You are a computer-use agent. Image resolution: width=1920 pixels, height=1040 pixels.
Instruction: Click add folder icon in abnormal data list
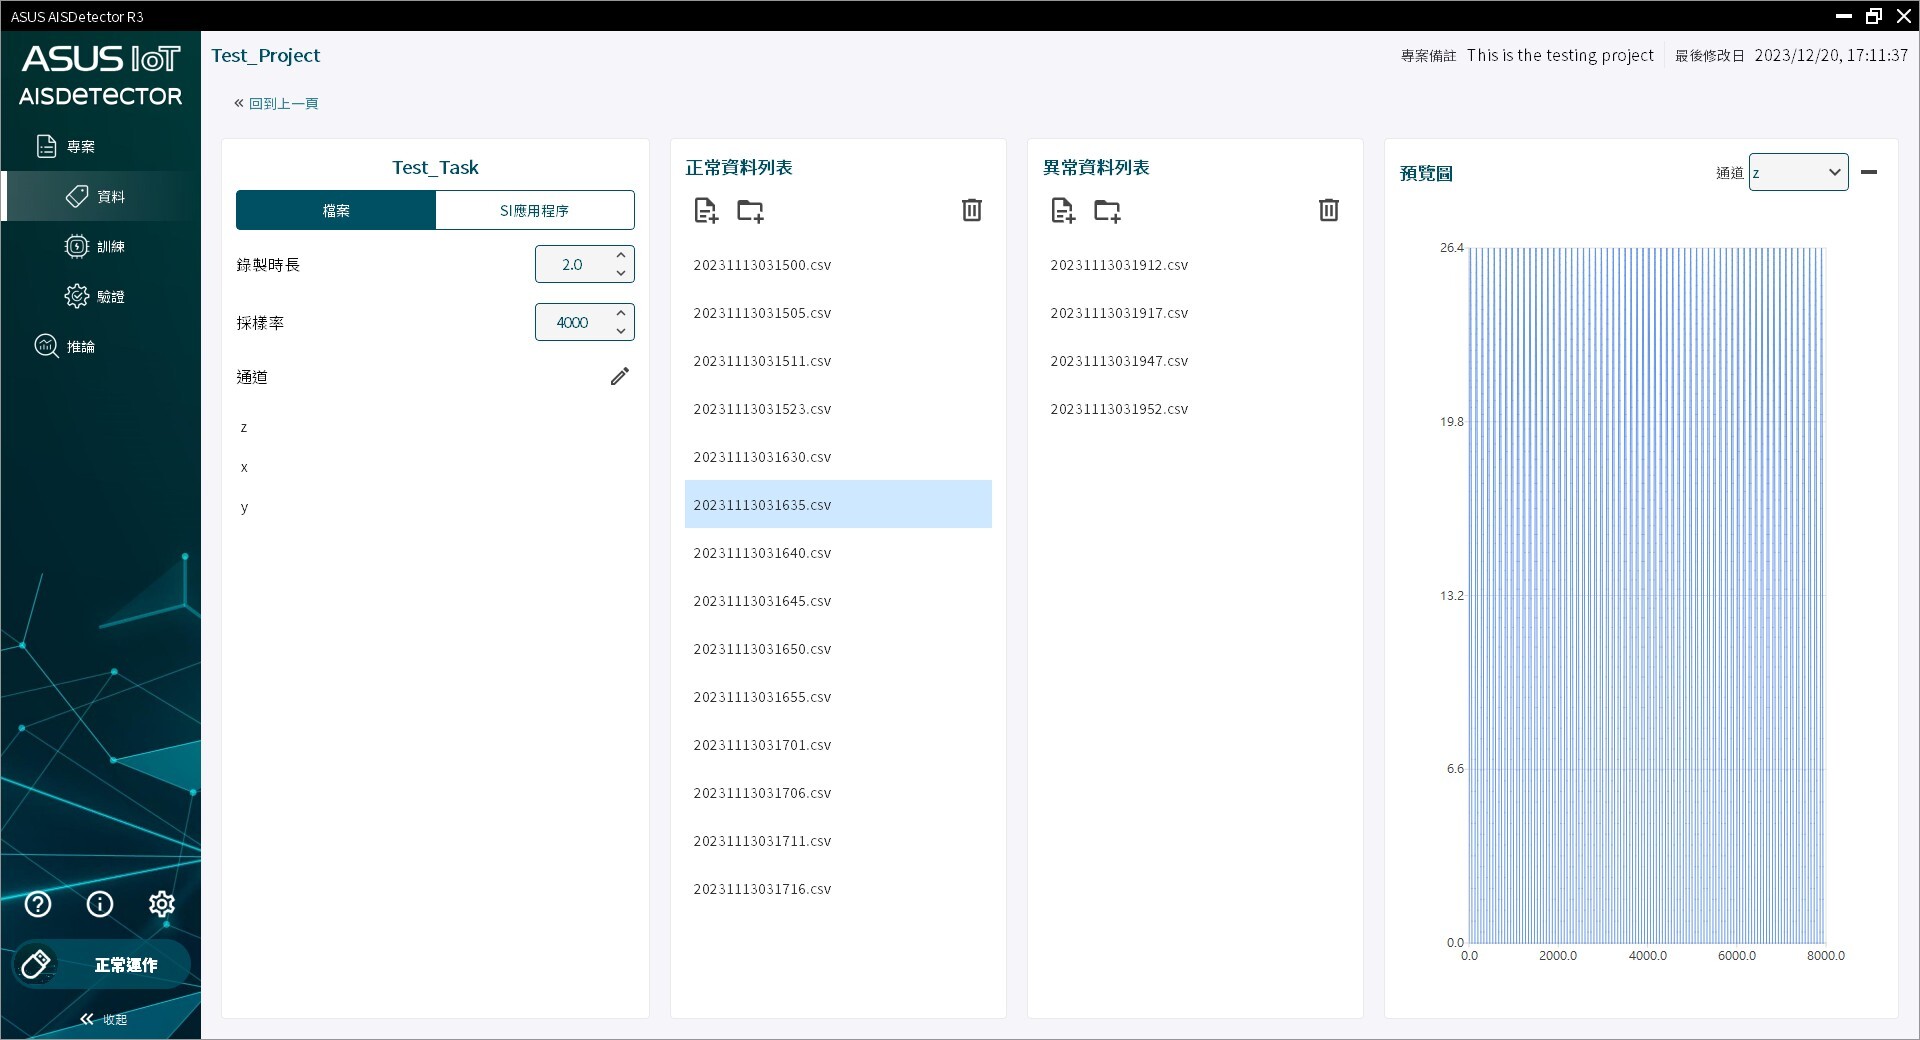(x=1107, y=210)
